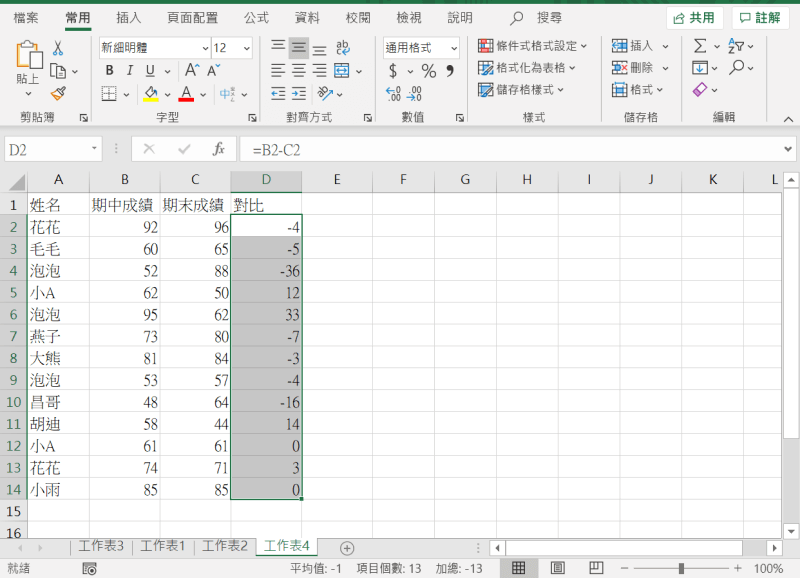Click the AutoSum sigma icon
This screenshot has width=800, height=578.
[x=700, y=46]
